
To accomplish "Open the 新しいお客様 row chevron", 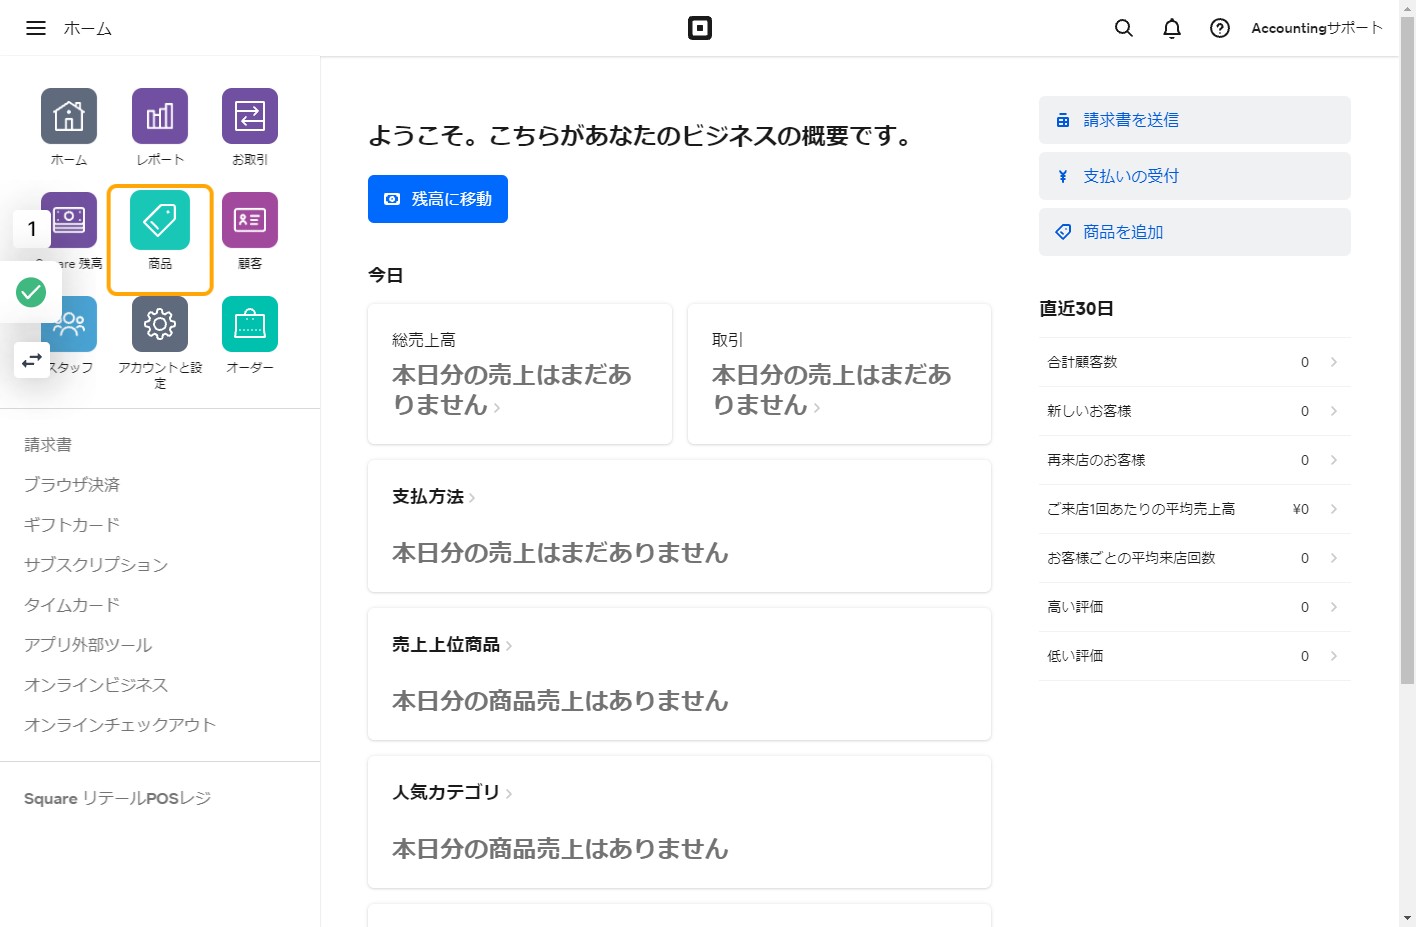I will [1334, 411].
